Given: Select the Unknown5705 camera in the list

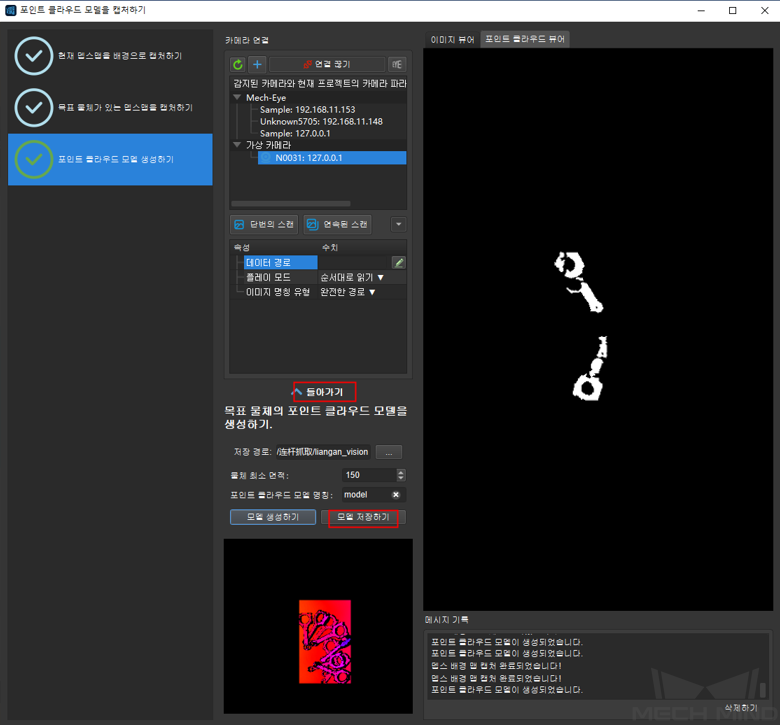Looking at the screenshot, I should [x=320, y=121].
